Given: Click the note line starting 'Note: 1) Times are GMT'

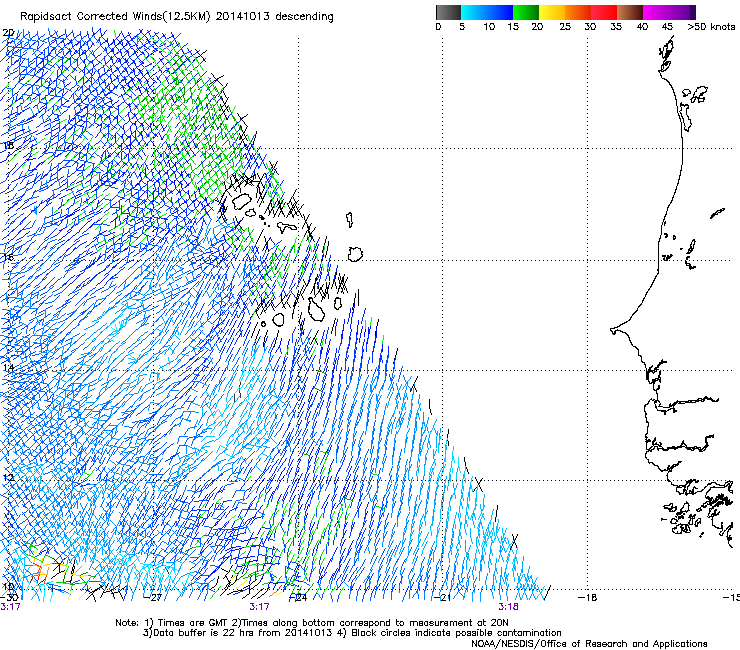Looking at the screenshot, I should tap(312, 623).
